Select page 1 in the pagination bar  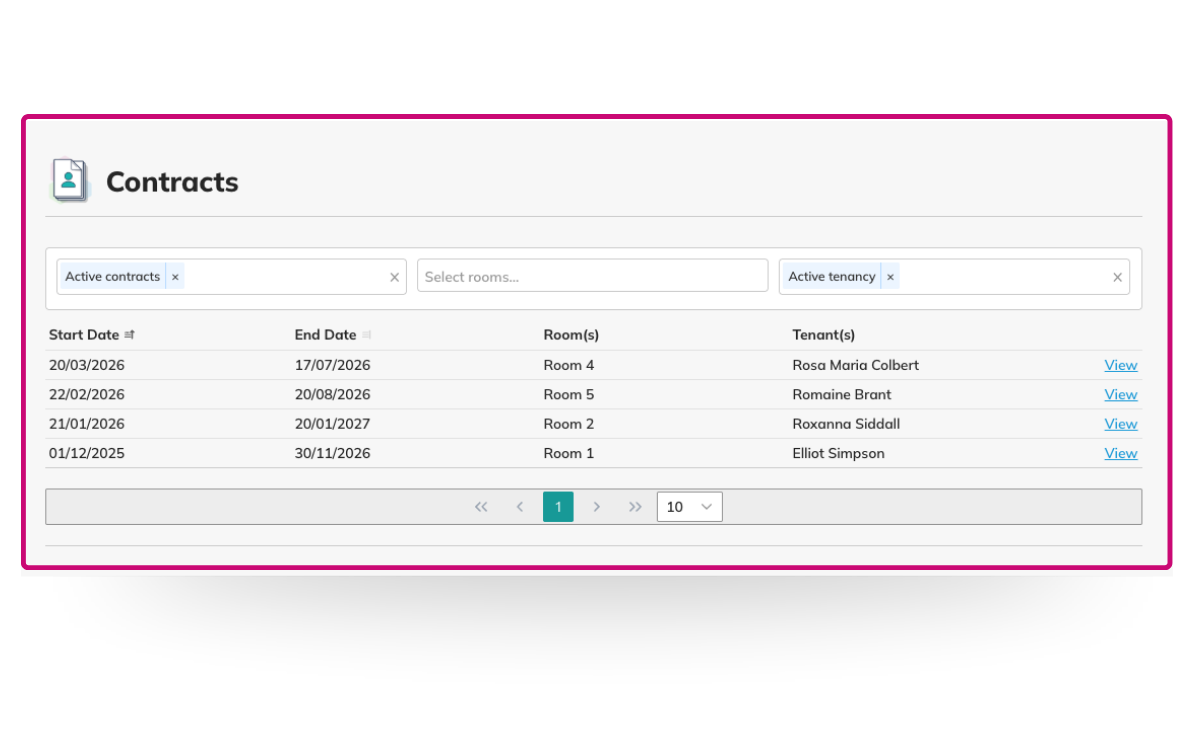tap(558, 506)
